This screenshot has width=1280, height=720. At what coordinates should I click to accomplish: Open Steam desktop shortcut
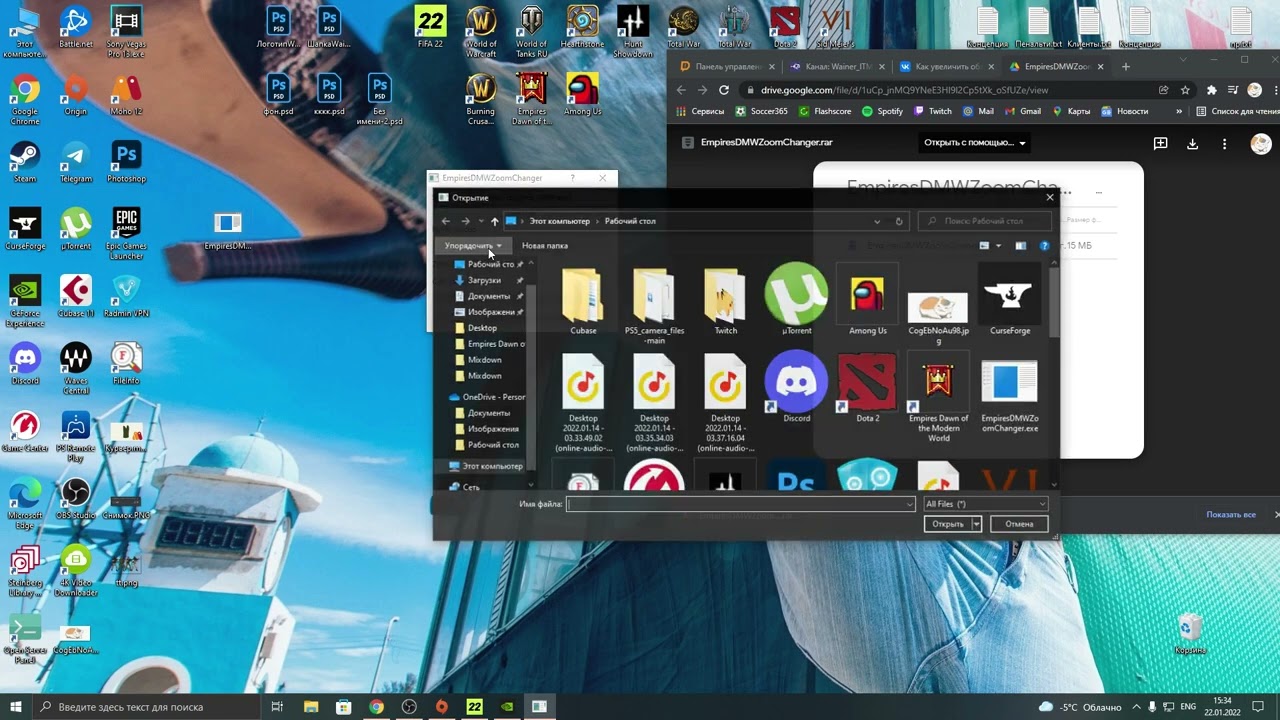click(24, 163)
